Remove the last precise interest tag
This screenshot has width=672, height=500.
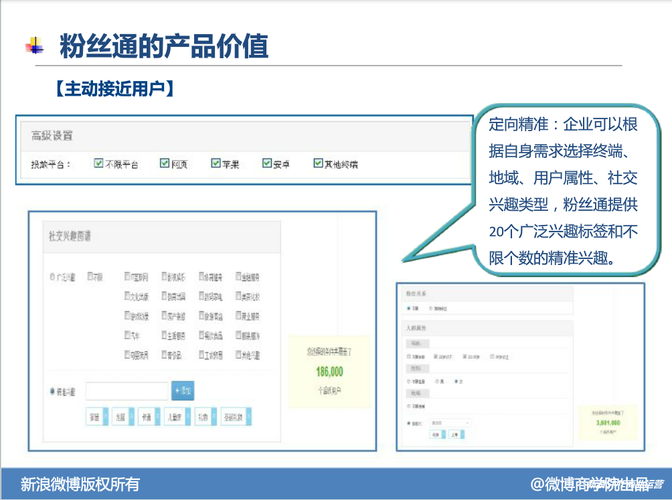[x=249, y=416]
